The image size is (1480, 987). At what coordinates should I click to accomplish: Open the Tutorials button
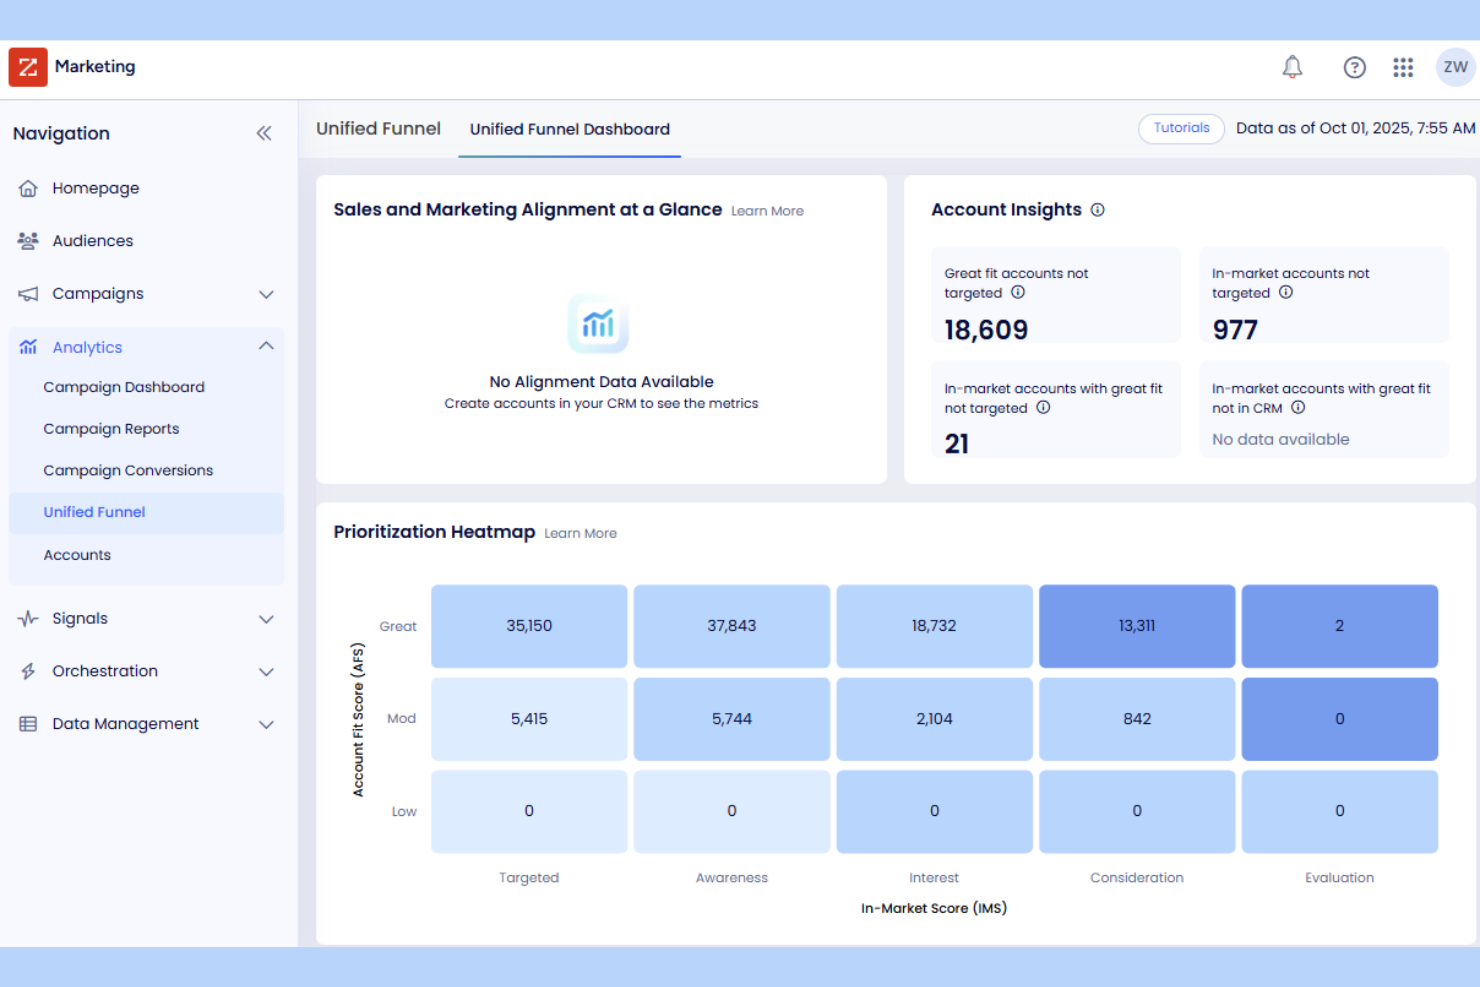pyautogui.click(x=1181, y=128)
